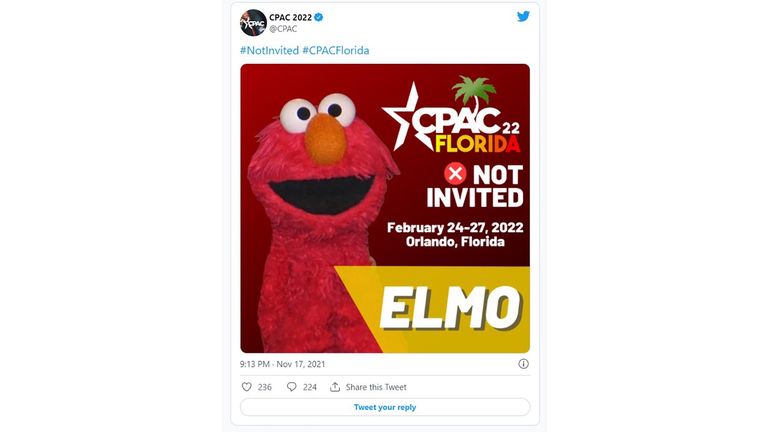Click the share upload arrow icon

coord(335,387)
